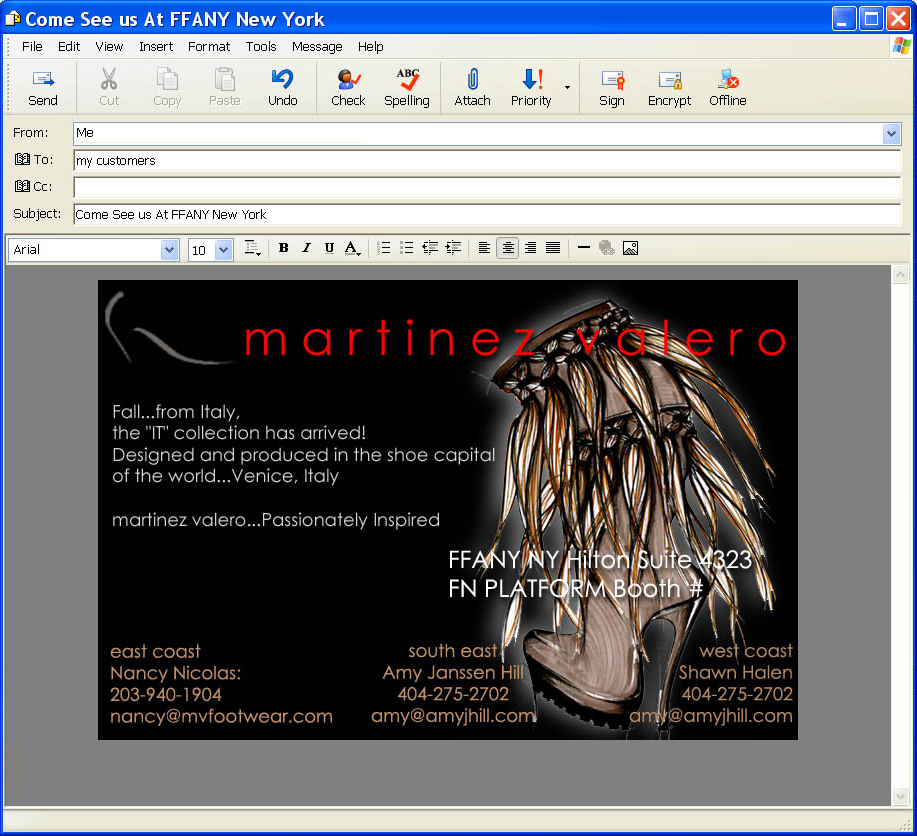The width and height of the screenshot is (917, 836).
Task: Toggle Bold formatting
Action: pyautogui.click(x=284, y=248)
